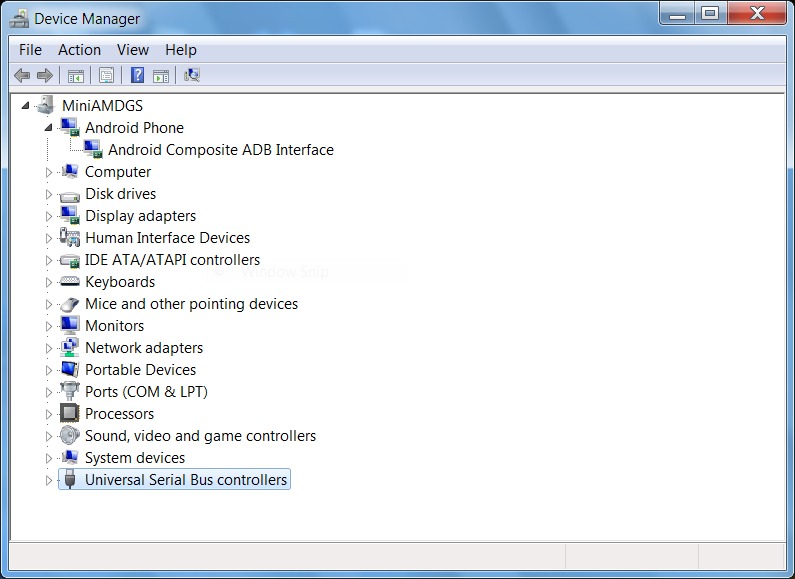Click the Properties toolbar icon

(x=106, y=76)
